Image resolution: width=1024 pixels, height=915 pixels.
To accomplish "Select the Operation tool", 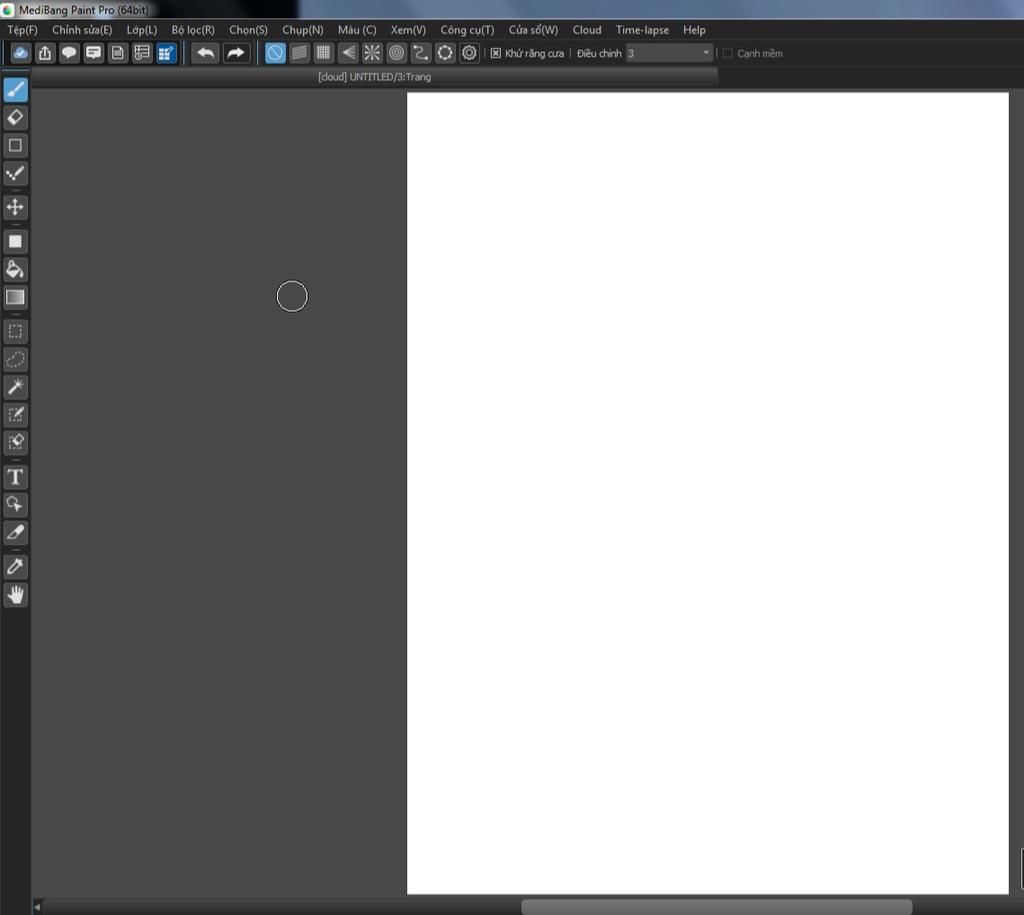I will (16, 504).
